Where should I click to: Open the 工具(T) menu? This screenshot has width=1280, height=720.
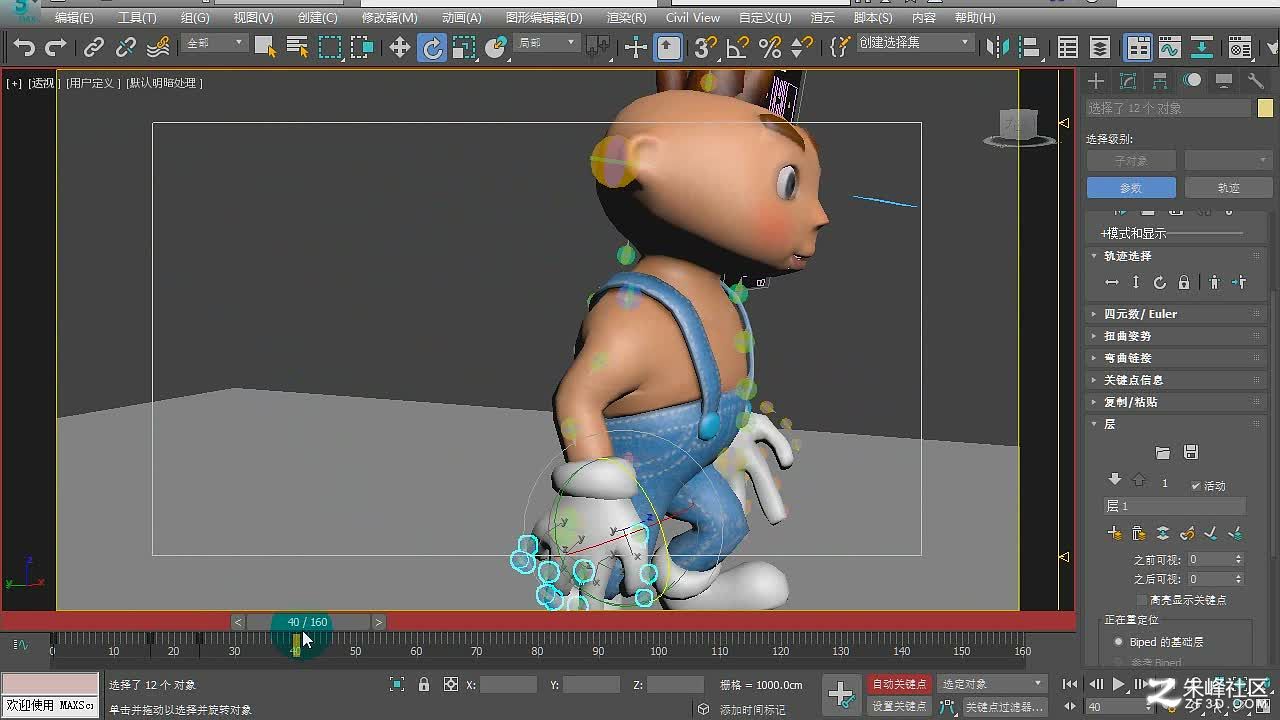pos(137,18)
